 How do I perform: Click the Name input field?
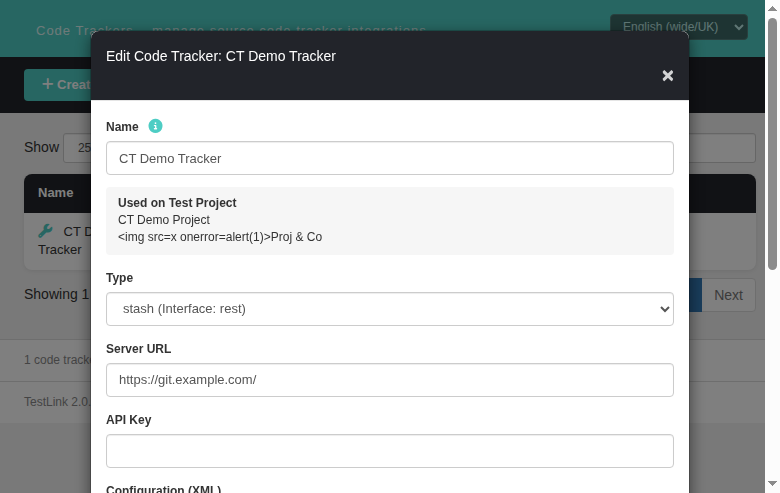point(390,158)
